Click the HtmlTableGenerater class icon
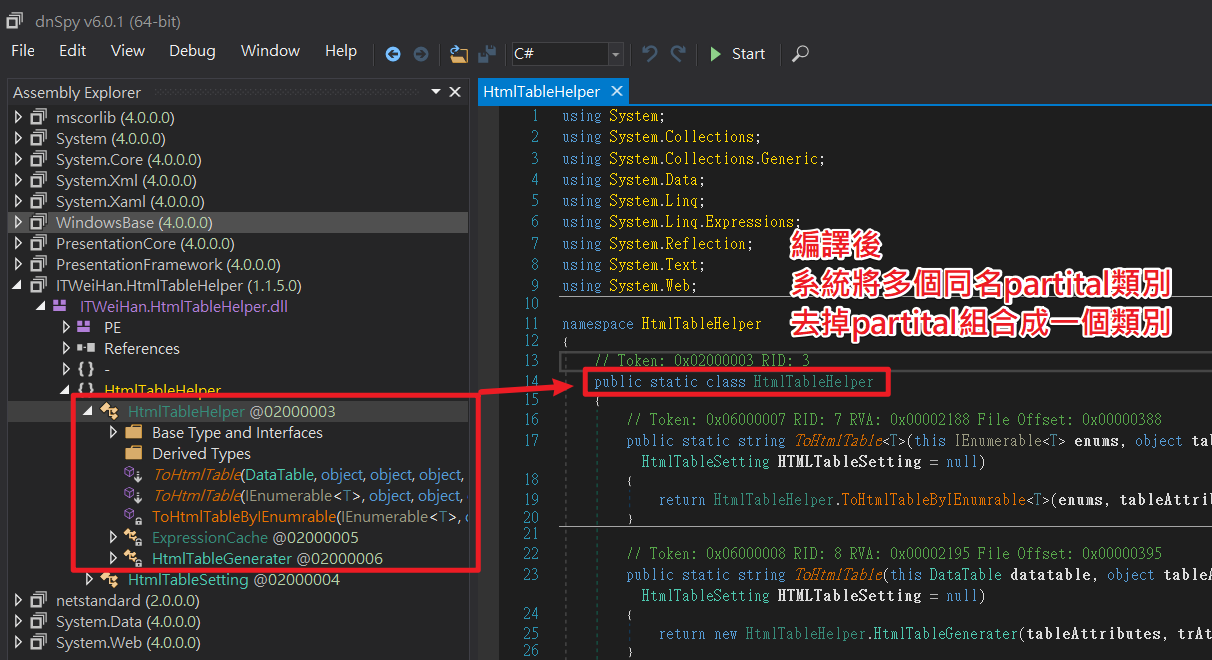The height and width of the screenshot is (660, 1212). [x=134, y=559]
